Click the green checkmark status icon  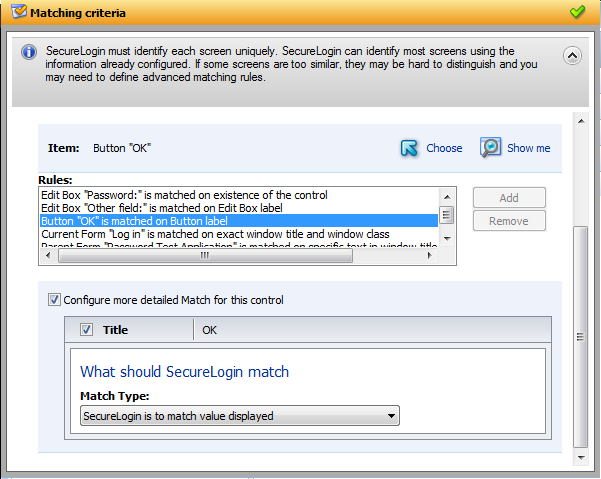[577, 12]
